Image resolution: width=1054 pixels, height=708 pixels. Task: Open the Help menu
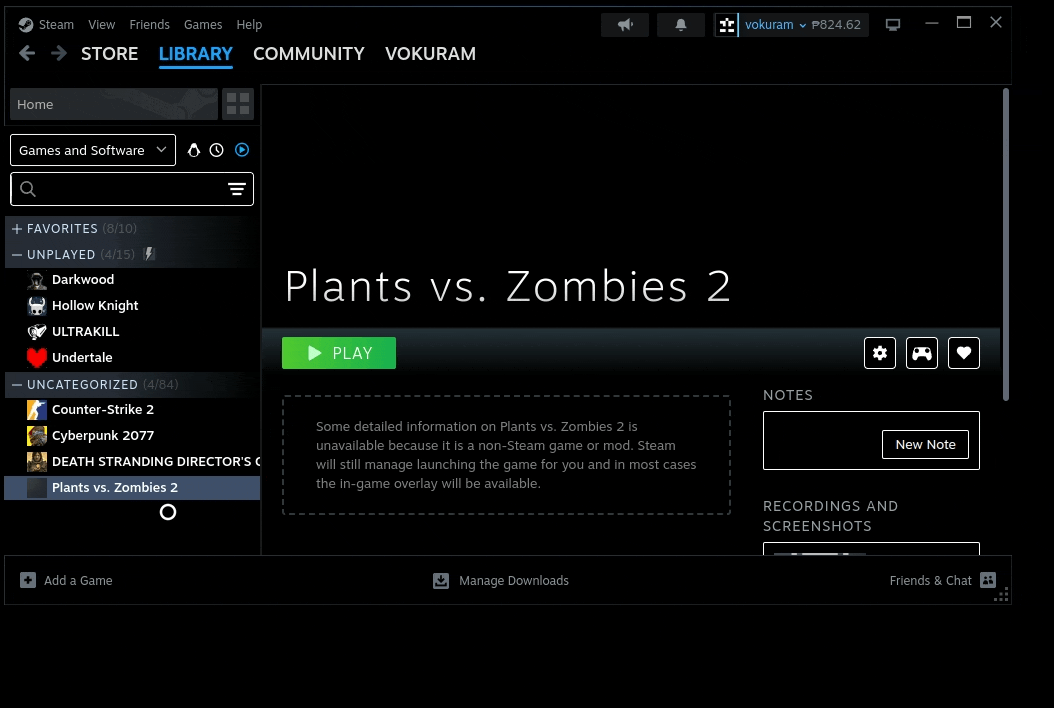point(249,25)
